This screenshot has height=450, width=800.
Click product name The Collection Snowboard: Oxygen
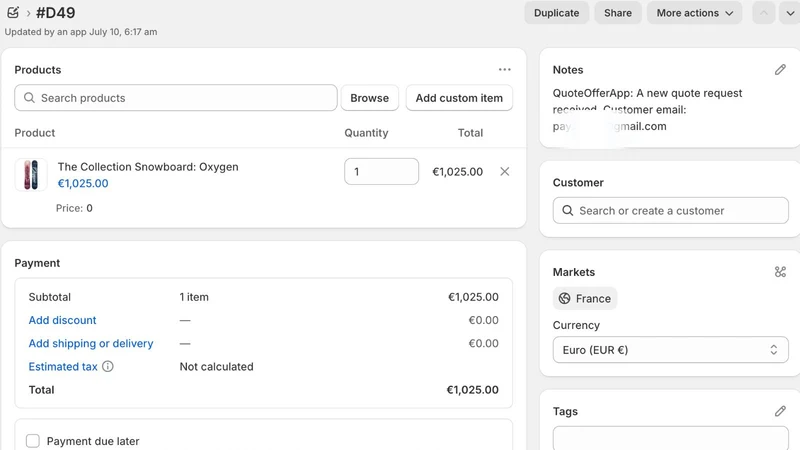tap(148, 167)
